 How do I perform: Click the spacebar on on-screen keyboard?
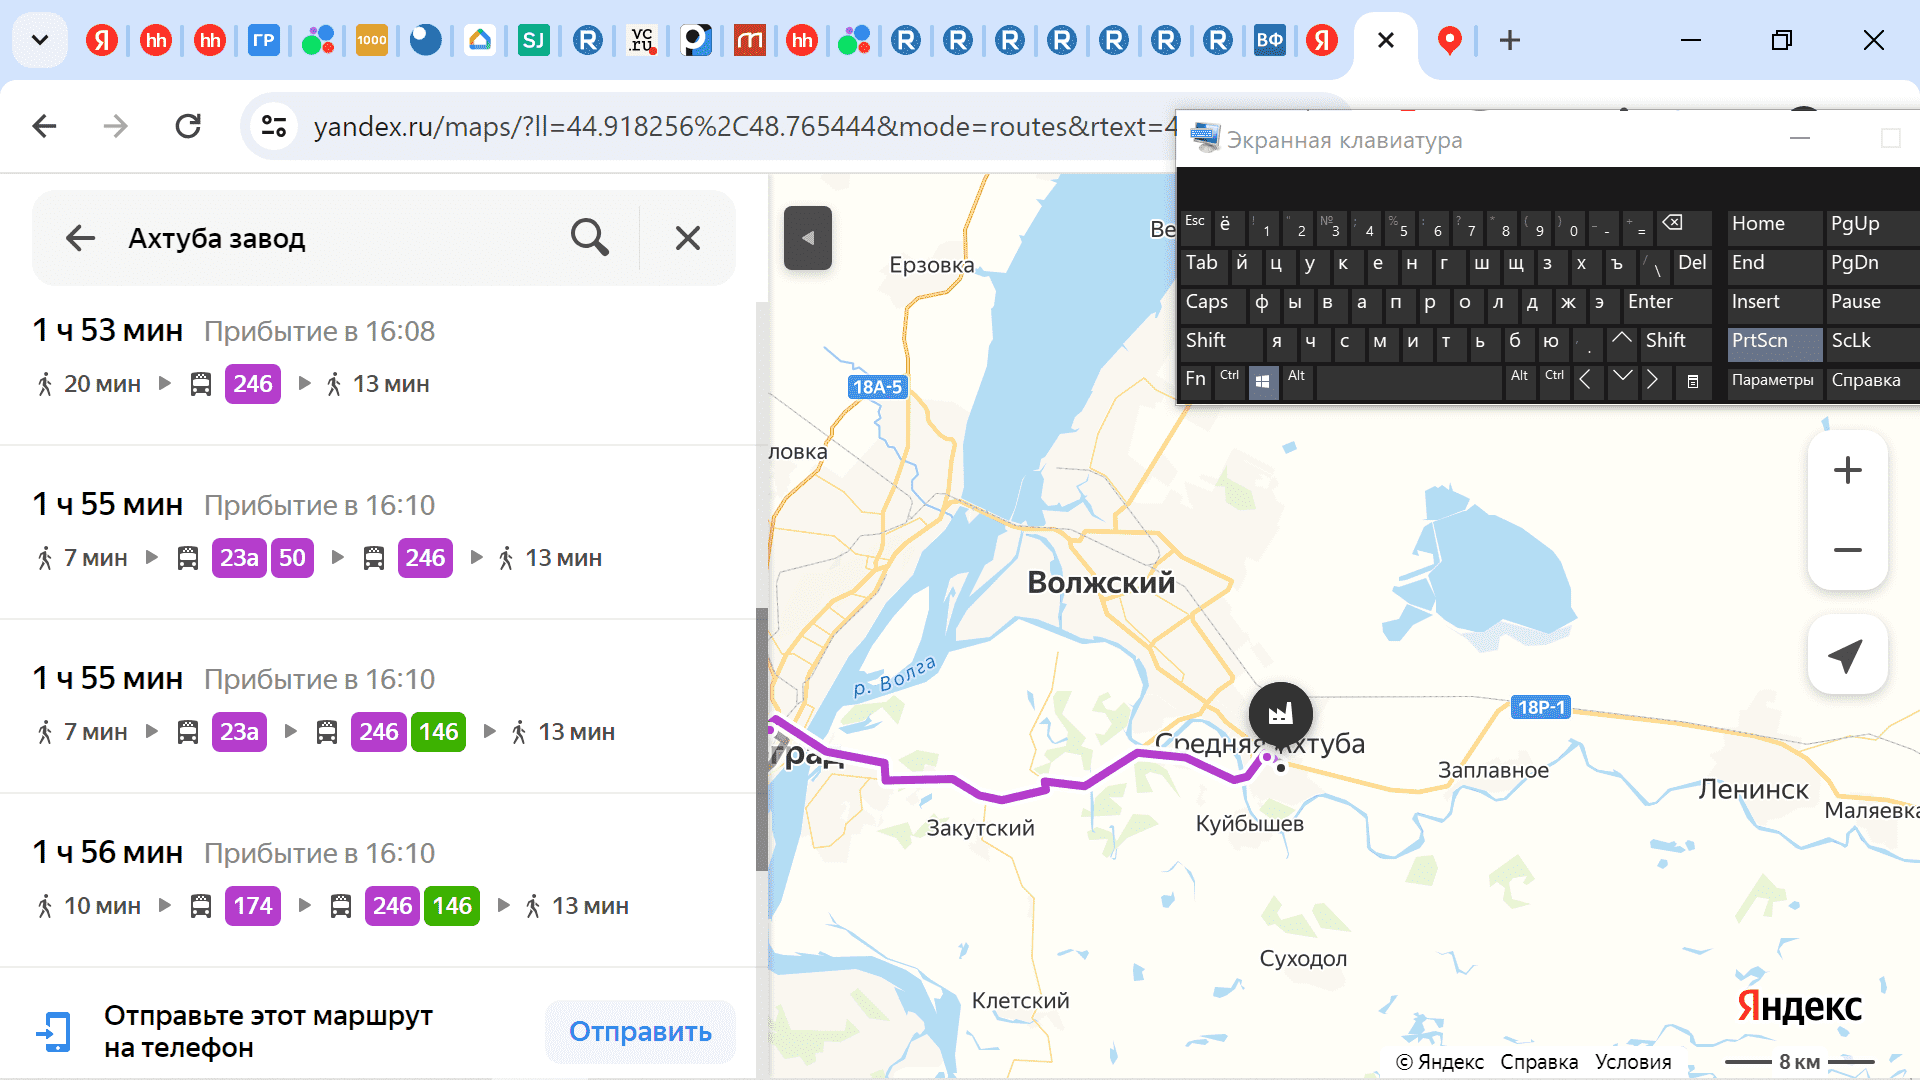1409,381
